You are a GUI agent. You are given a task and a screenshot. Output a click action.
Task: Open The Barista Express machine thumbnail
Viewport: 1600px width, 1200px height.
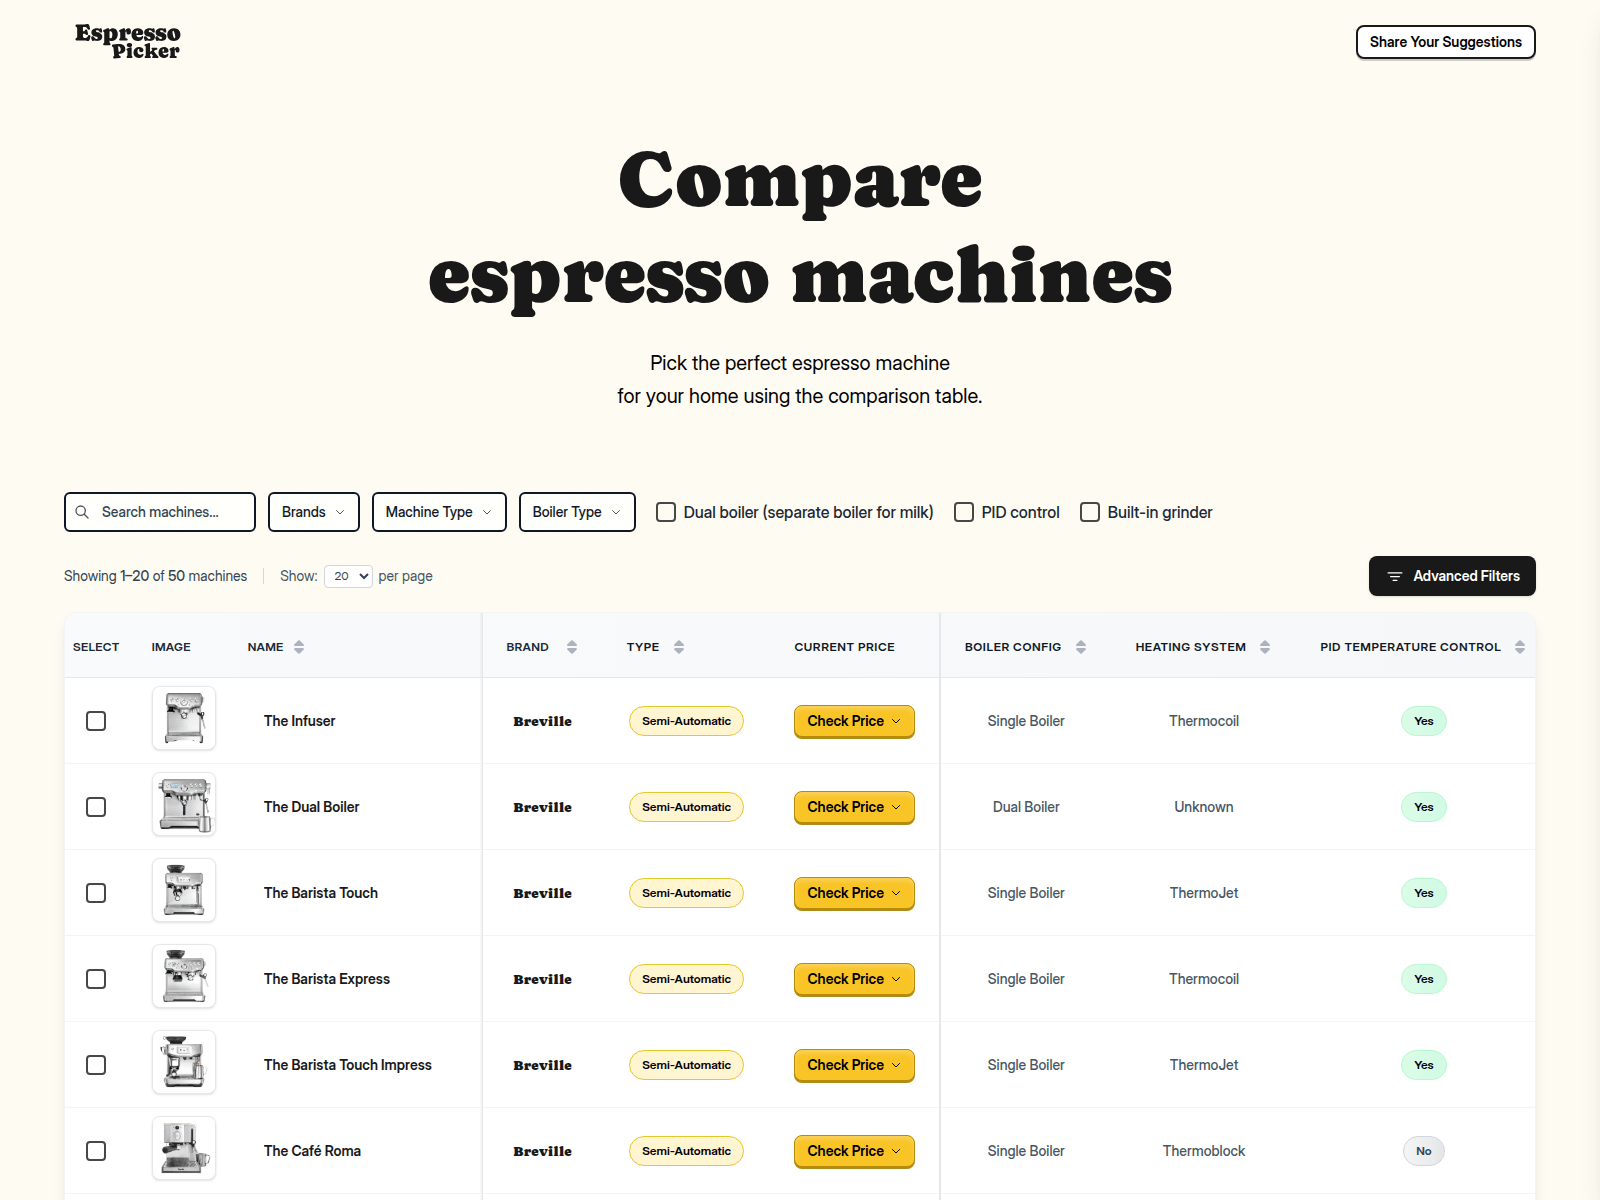point(184,976)
